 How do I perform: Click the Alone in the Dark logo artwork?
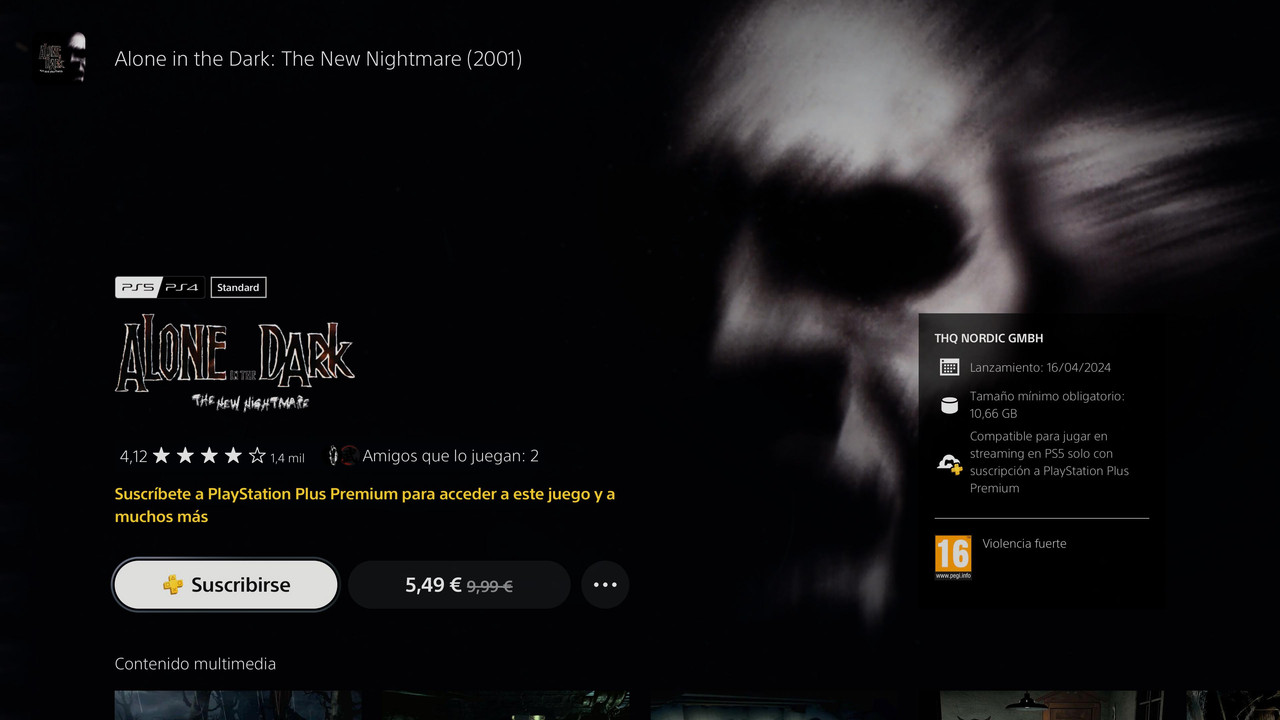(235, 362)
